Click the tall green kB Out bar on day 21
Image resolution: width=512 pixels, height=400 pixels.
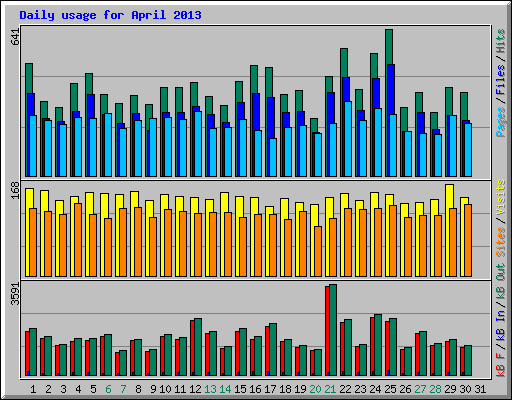[x=333, y=330]
